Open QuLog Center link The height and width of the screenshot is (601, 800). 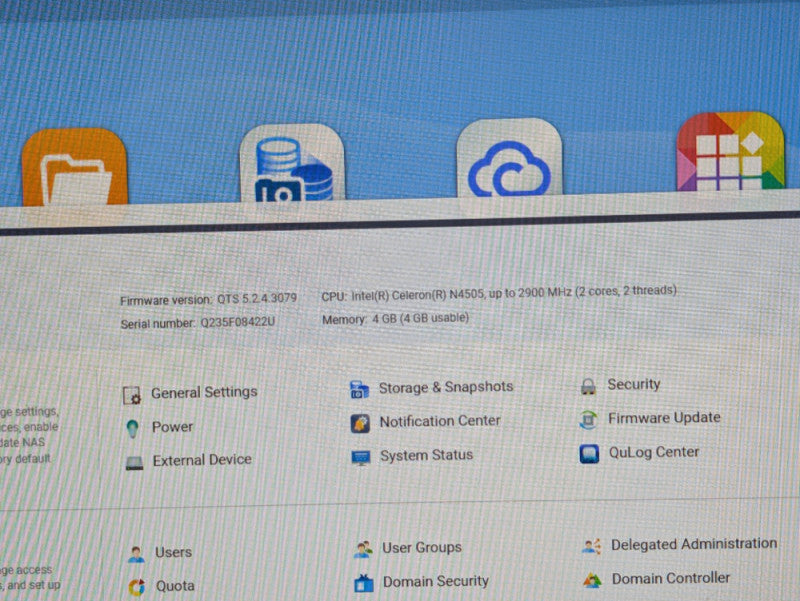pyautogui.click(x=654, y=452)
